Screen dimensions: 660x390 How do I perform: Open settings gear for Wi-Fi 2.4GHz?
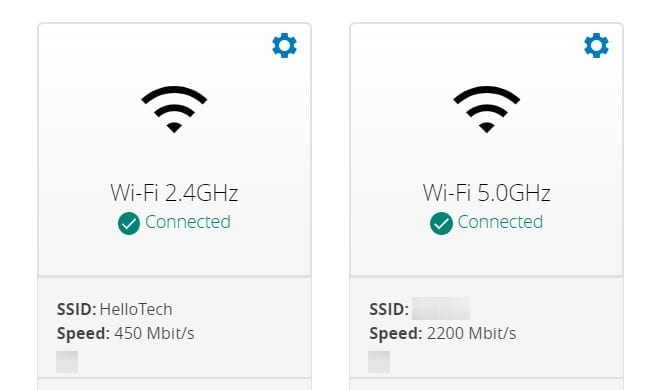click(x=285, y=45)
